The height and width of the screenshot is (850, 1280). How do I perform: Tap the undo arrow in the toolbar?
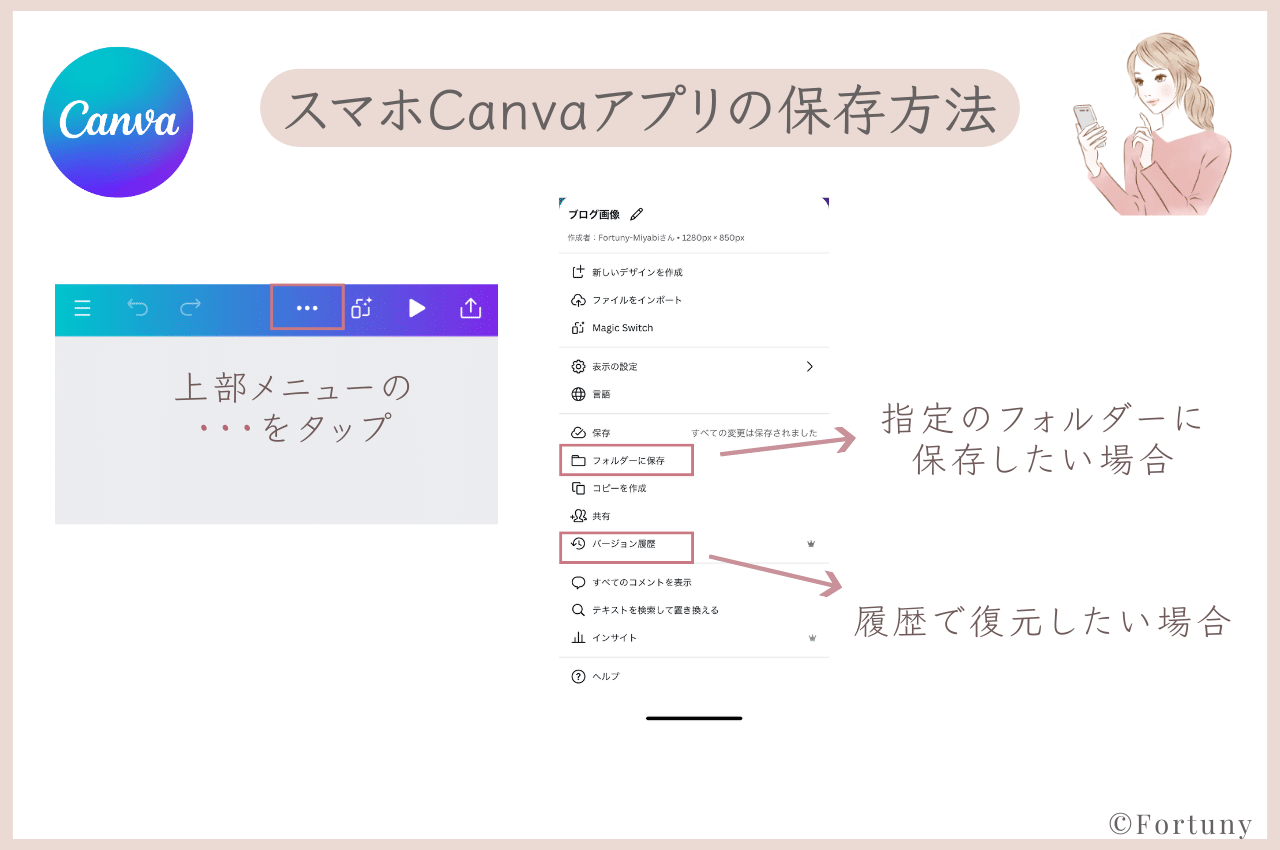tap(138, 308)
